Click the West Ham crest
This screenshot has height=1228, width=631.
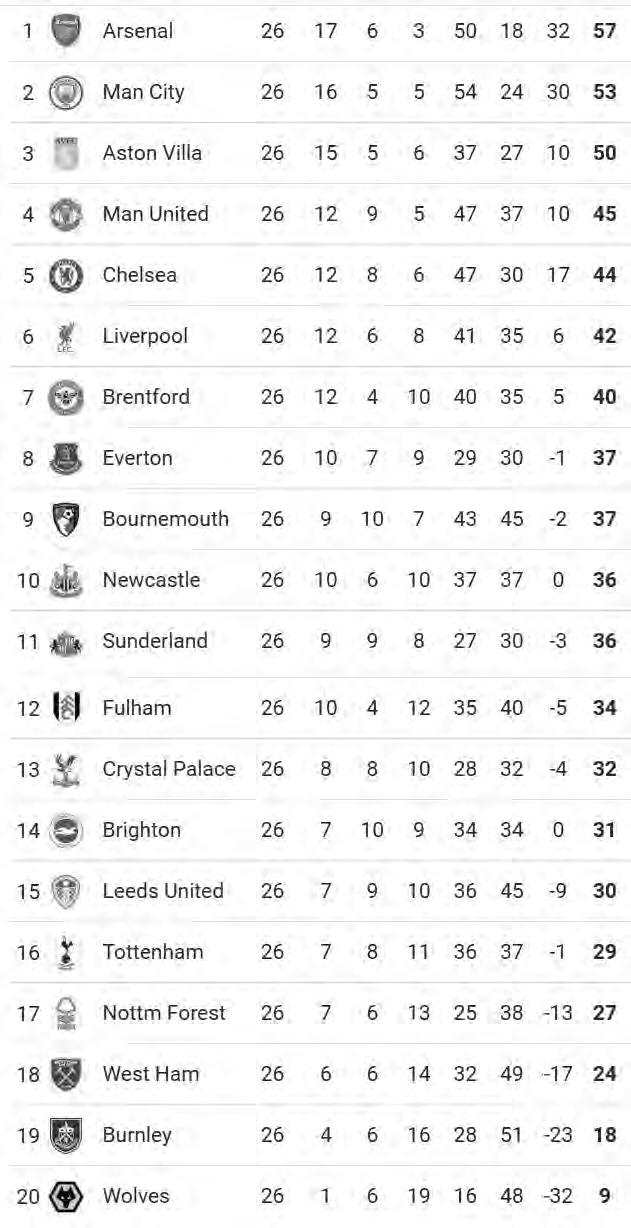[x=66, y=1074]
